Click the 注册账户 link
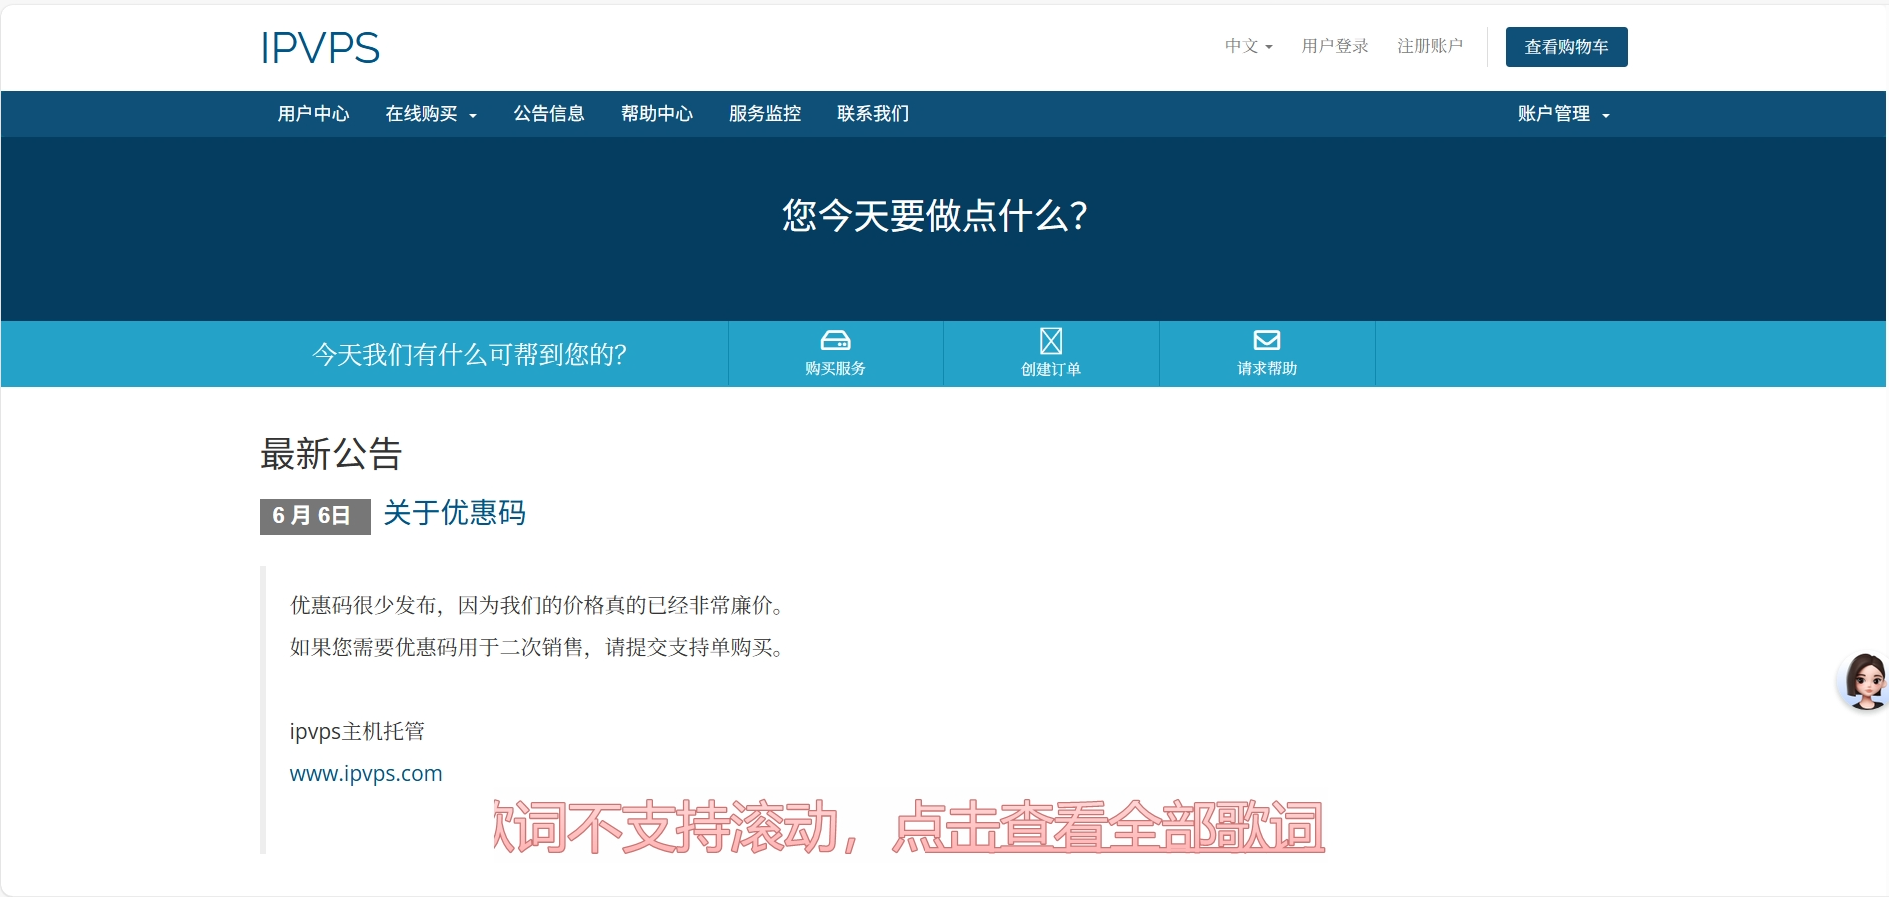Image resolution: width=1889 pixels, height=897 pixels. pos(1429,46)
